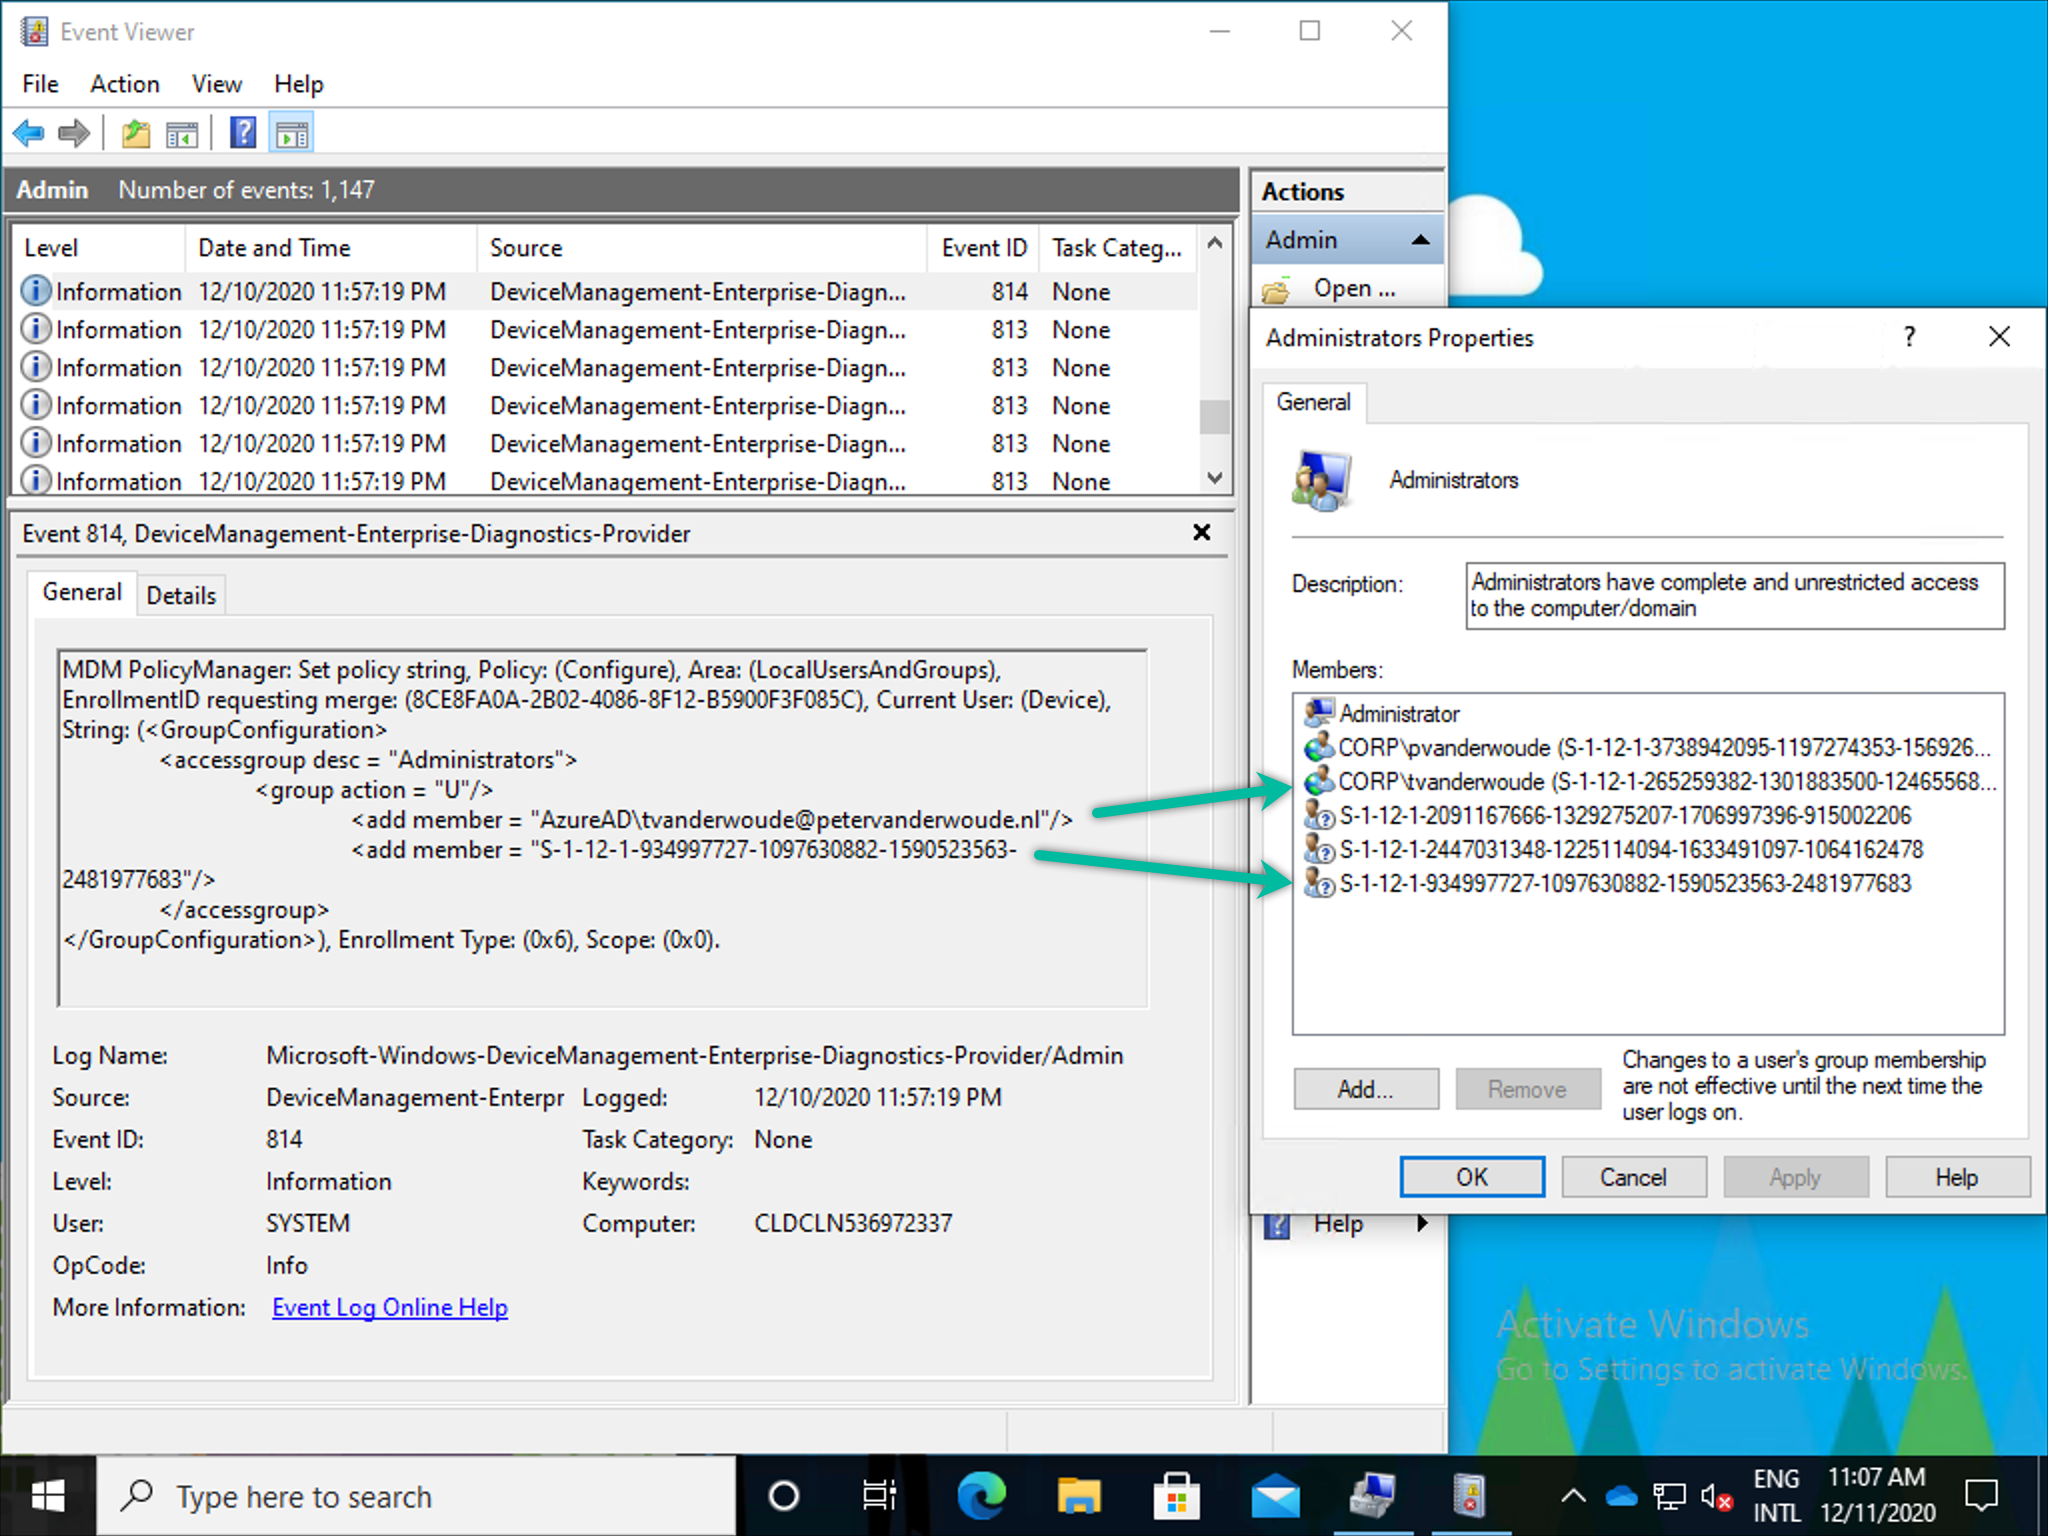Open Mail from the taskbar
2048x1536 pixels.
[1276, 1495]
